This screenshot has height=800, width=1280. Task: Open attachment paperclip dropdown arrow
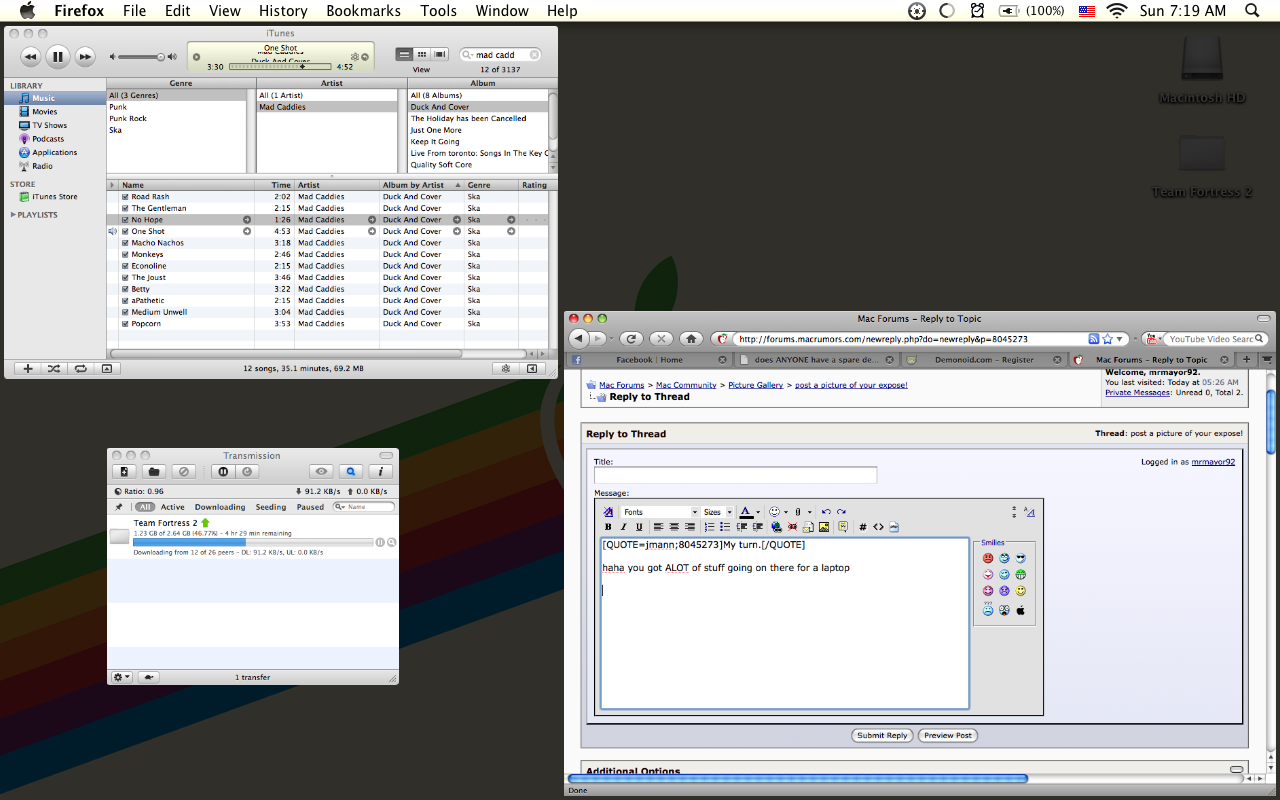pos(810,512)
